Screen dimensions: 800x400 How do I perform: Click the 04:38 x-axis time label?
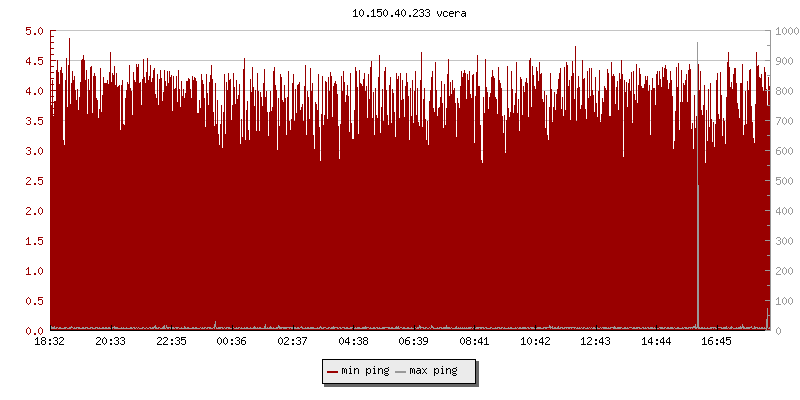(x=353, y=342)
